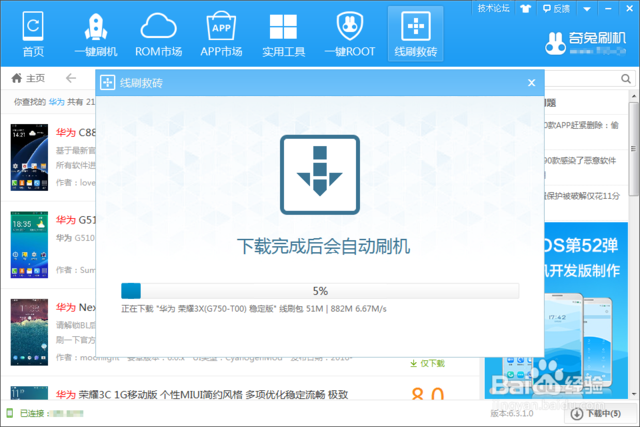The height and width of the screenshot is (427, 640).
Task: Click the connected phone status icon
Action: click(10, 413)
